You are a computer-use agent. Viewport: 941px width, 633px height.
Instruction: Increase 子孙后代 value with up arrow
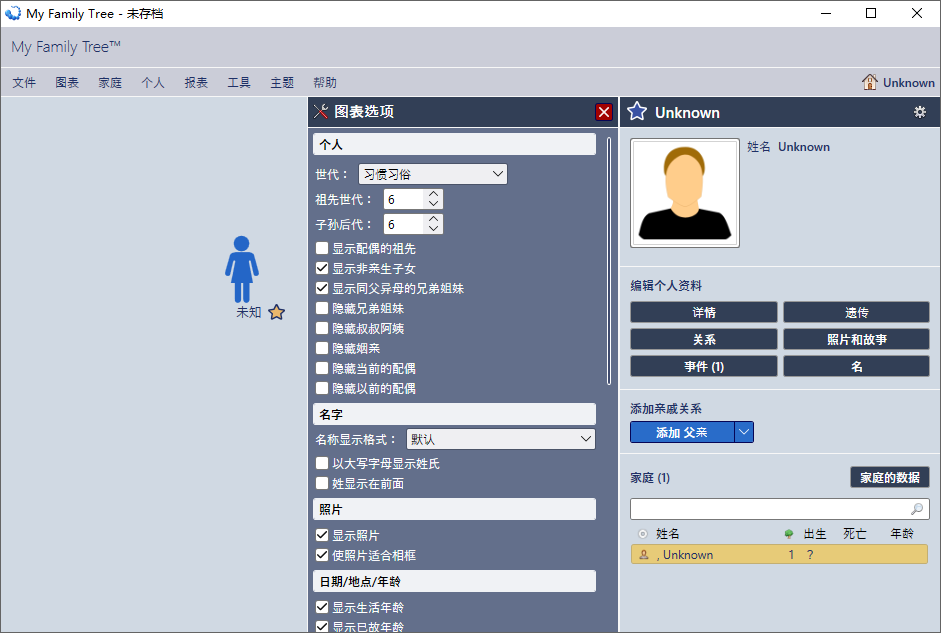[x=433, y=220]
